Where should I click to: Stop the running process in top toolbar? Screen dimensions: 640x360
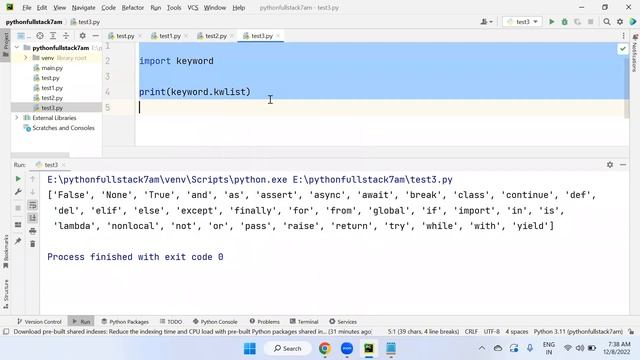click(x=590, y=22)
